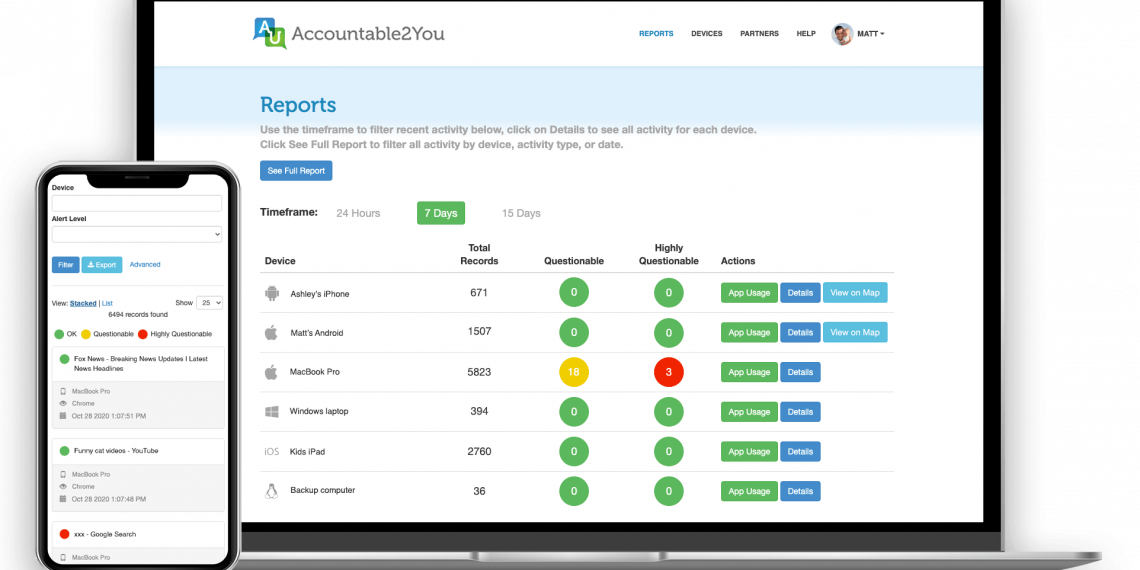The image size is (1140, 570).
Task: Click the Windows icon beside Windows laptop
Action: click(272, 412)
